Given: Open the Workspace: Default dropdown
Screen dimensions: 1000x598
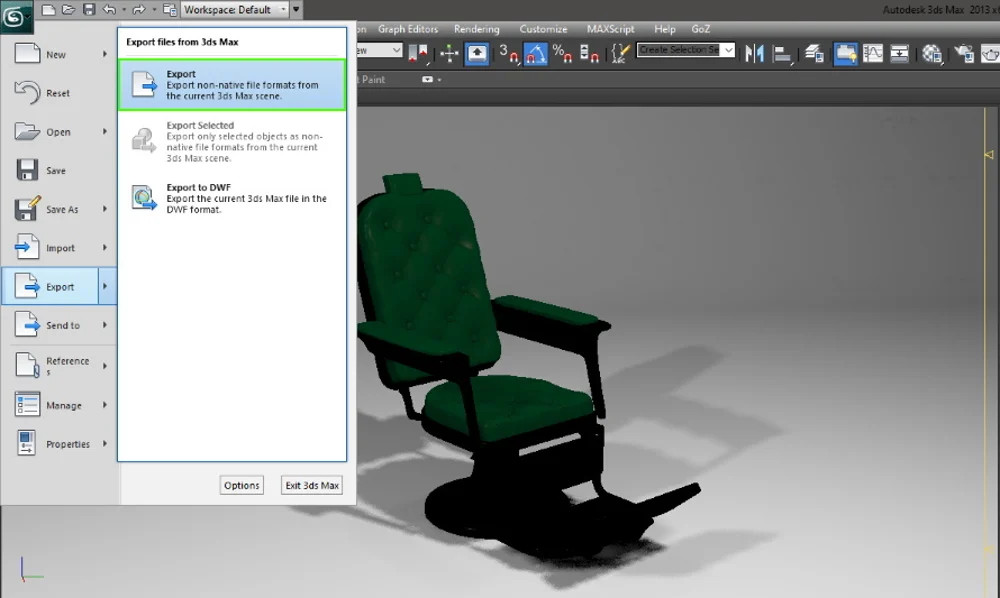Looking at the screenshot, I should (236, 10).
